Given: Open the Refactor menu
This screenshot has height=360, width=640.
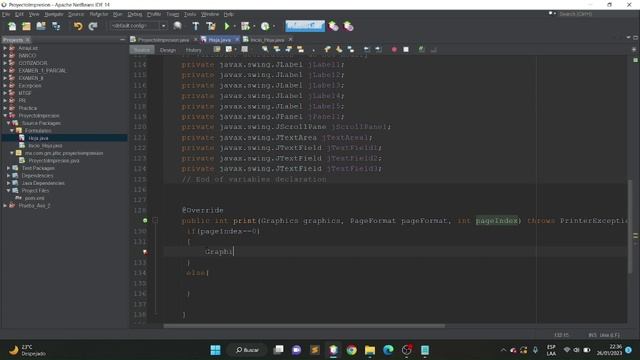Looking at the screenshot, I should (x=98, y=14).
